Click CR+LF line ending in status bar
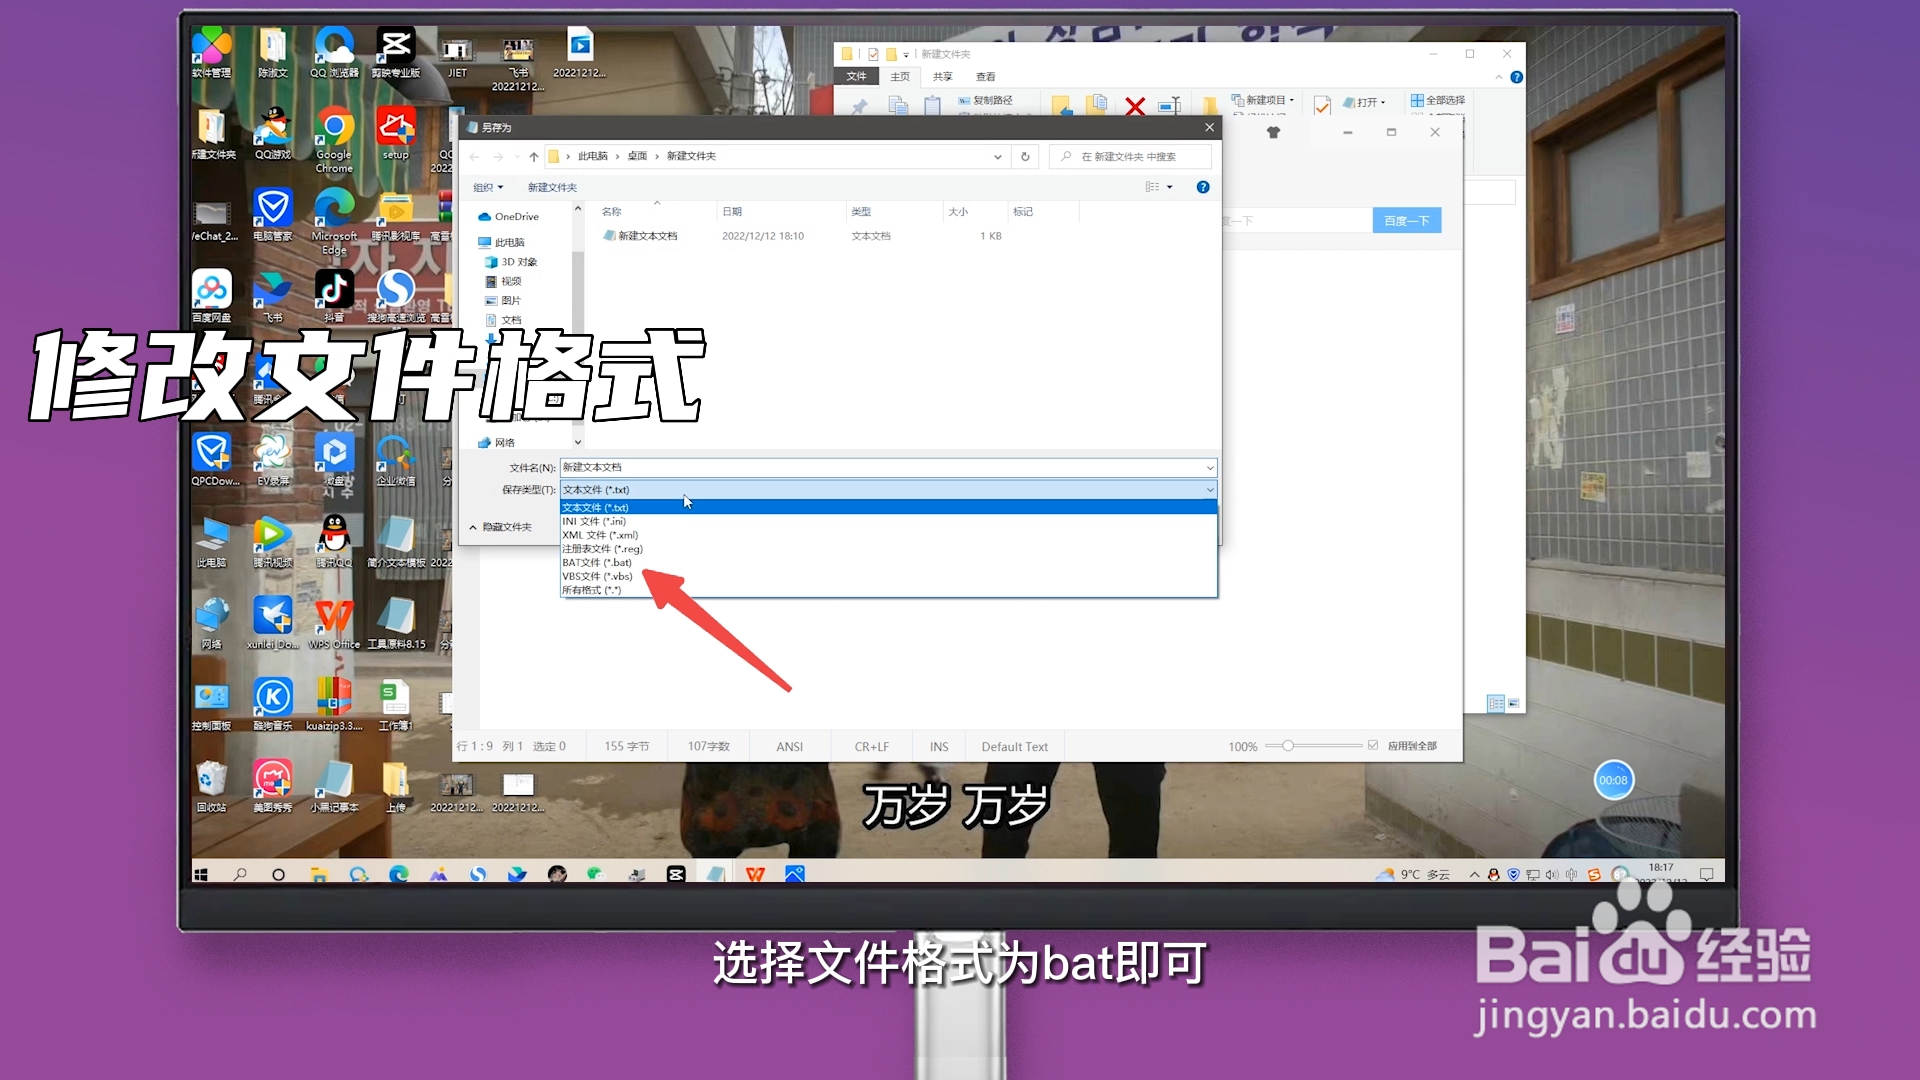This screenshot has width=1920, height=1080. [x=871, y=747]
